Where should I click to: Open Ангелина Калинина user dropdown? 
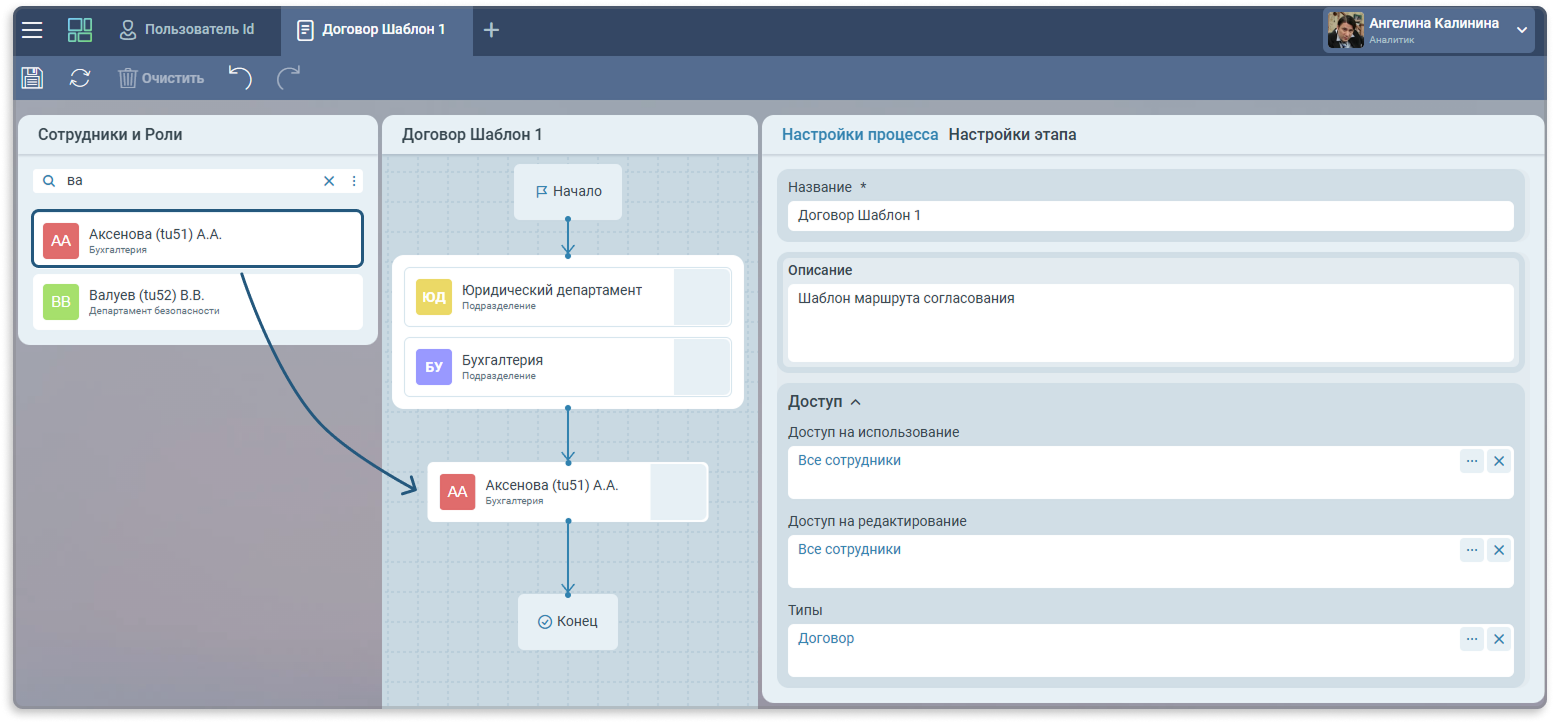pos(1521,30)
